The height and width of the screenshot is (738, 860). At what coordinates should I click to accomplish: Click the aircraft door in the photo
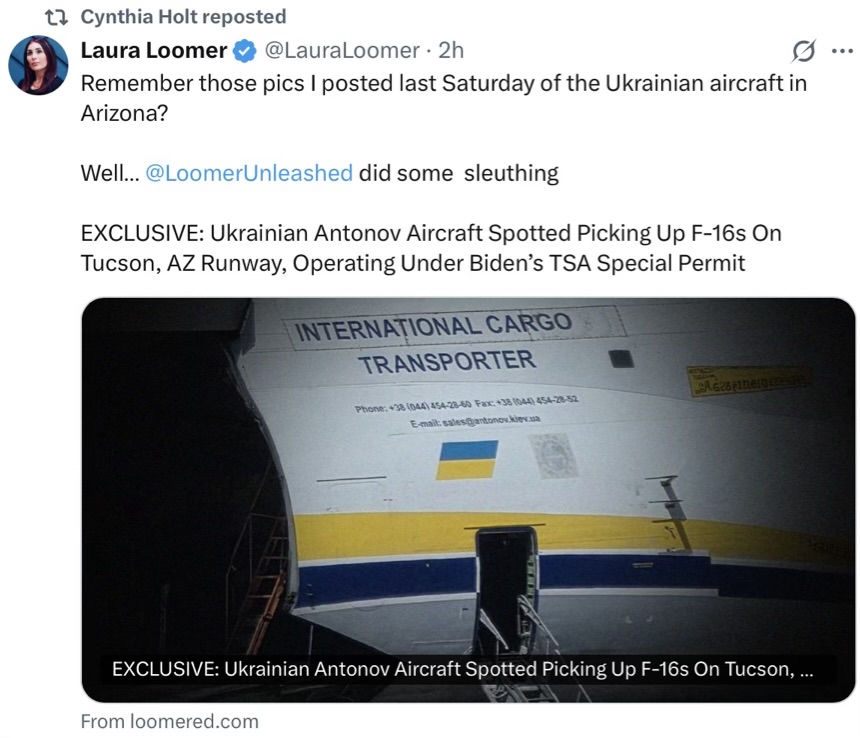click(x=507, y=587)
